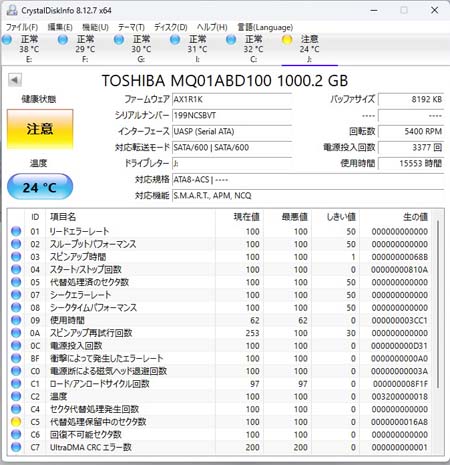
Task: Select the 代替処理保留中のセクタ数 attribute name
Action: 98,422
